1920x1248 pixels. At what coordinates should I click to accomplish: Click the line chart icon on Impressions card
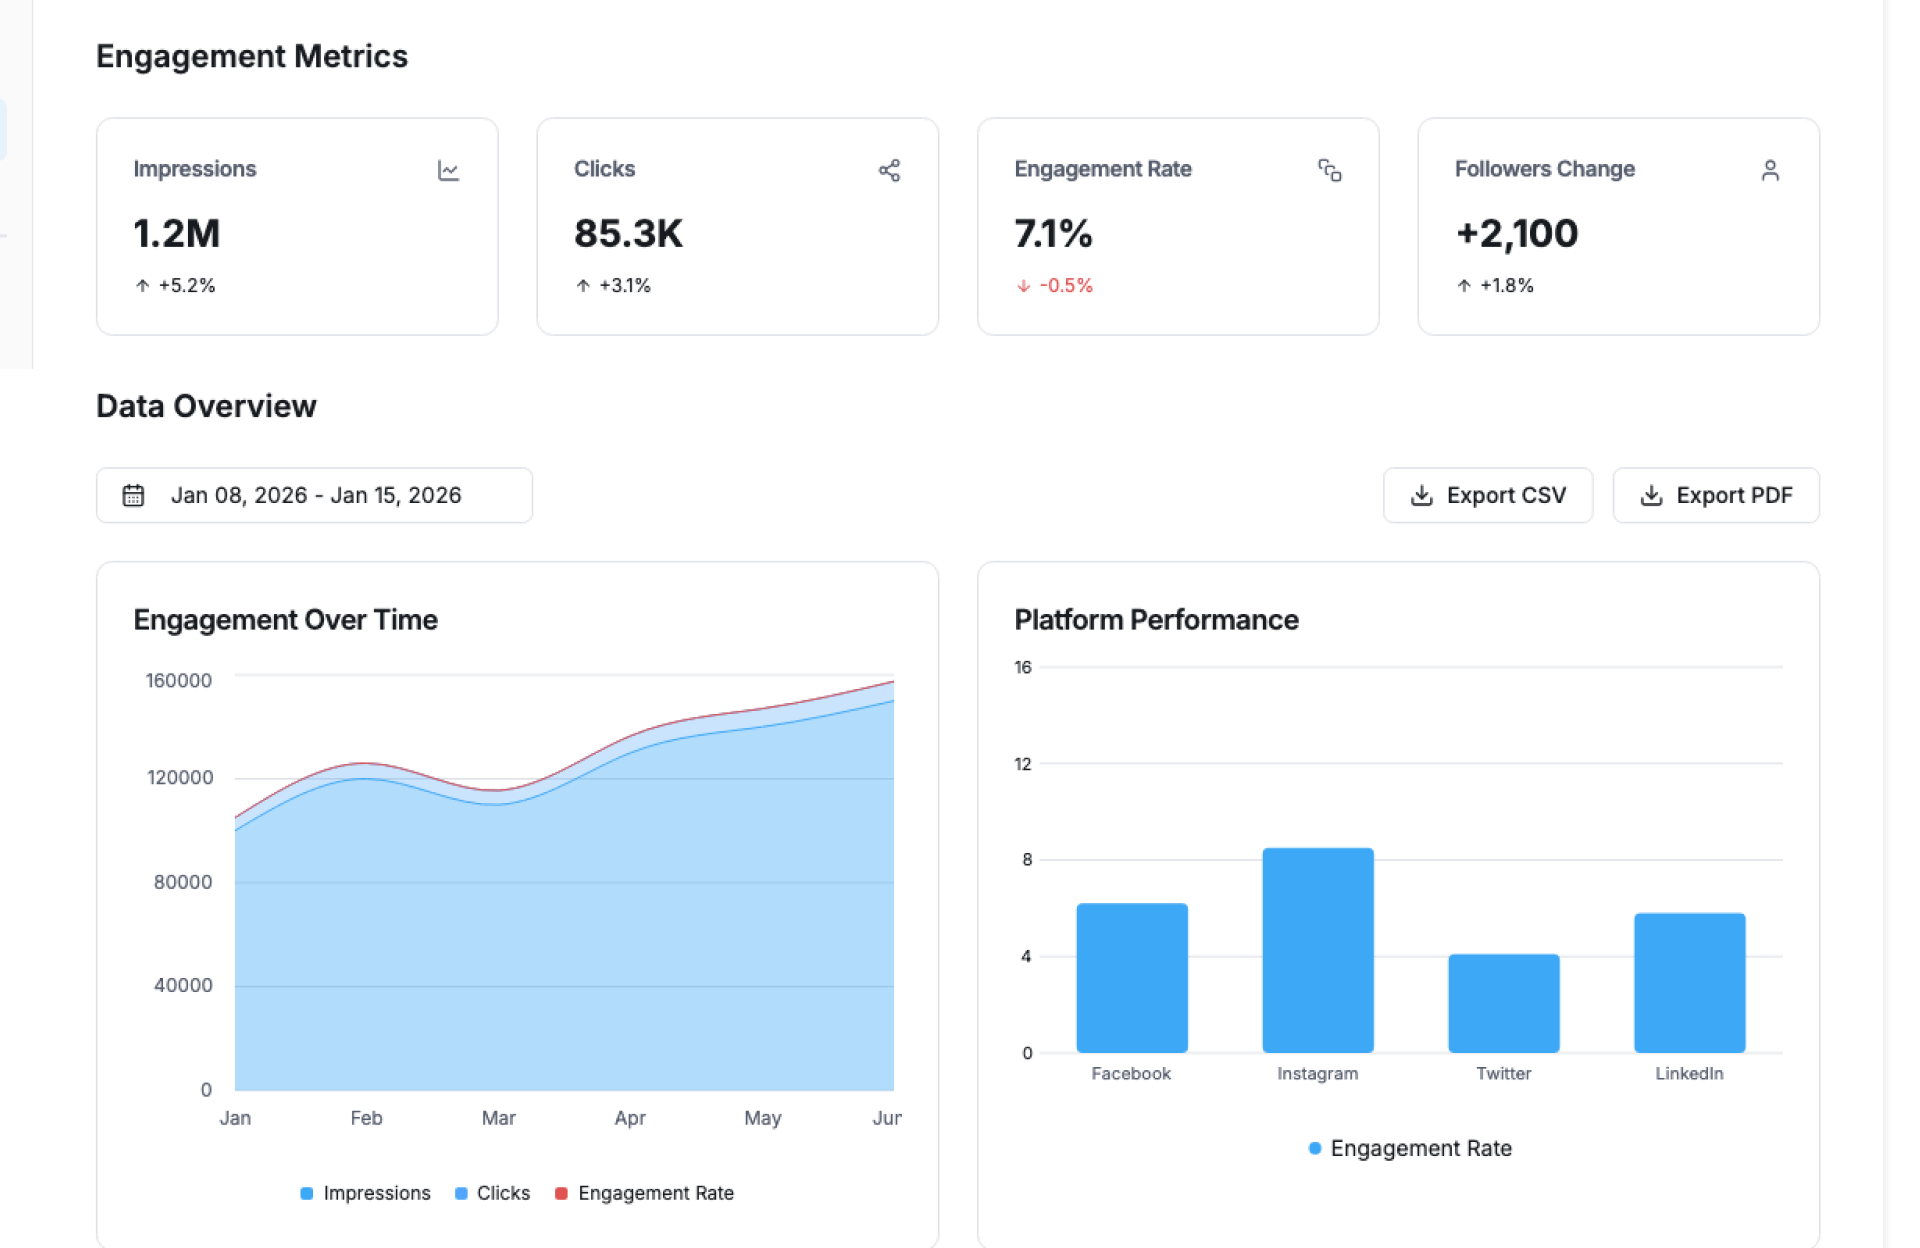point(448,171)
